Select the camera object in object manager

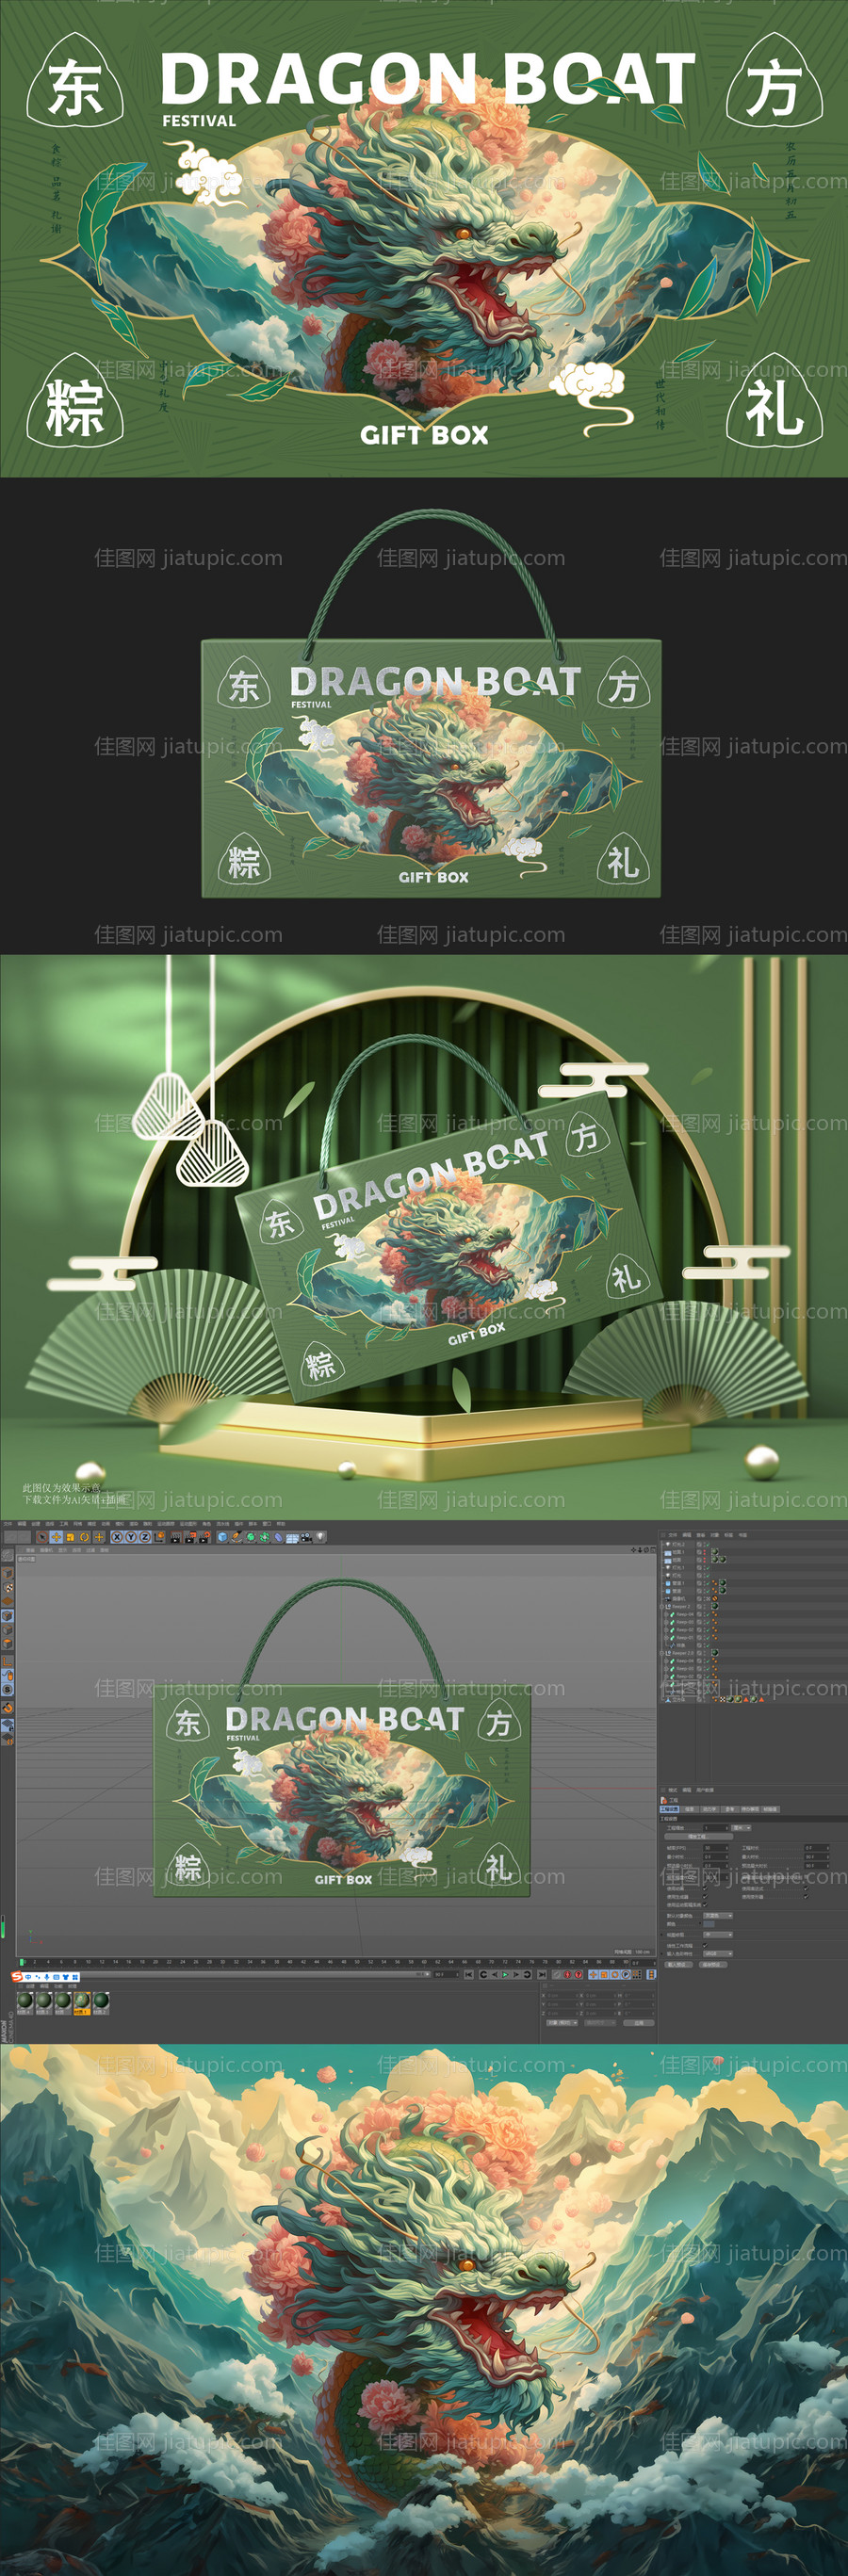(677, 1599)
